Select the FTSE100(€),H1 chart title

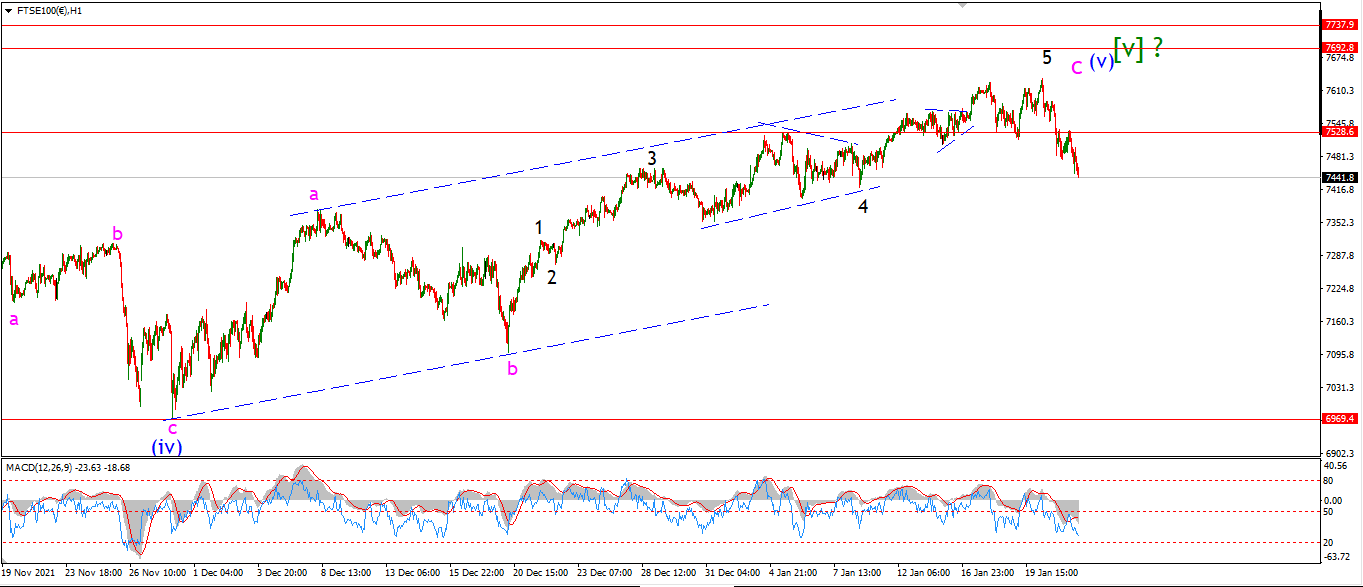(50, 9)
